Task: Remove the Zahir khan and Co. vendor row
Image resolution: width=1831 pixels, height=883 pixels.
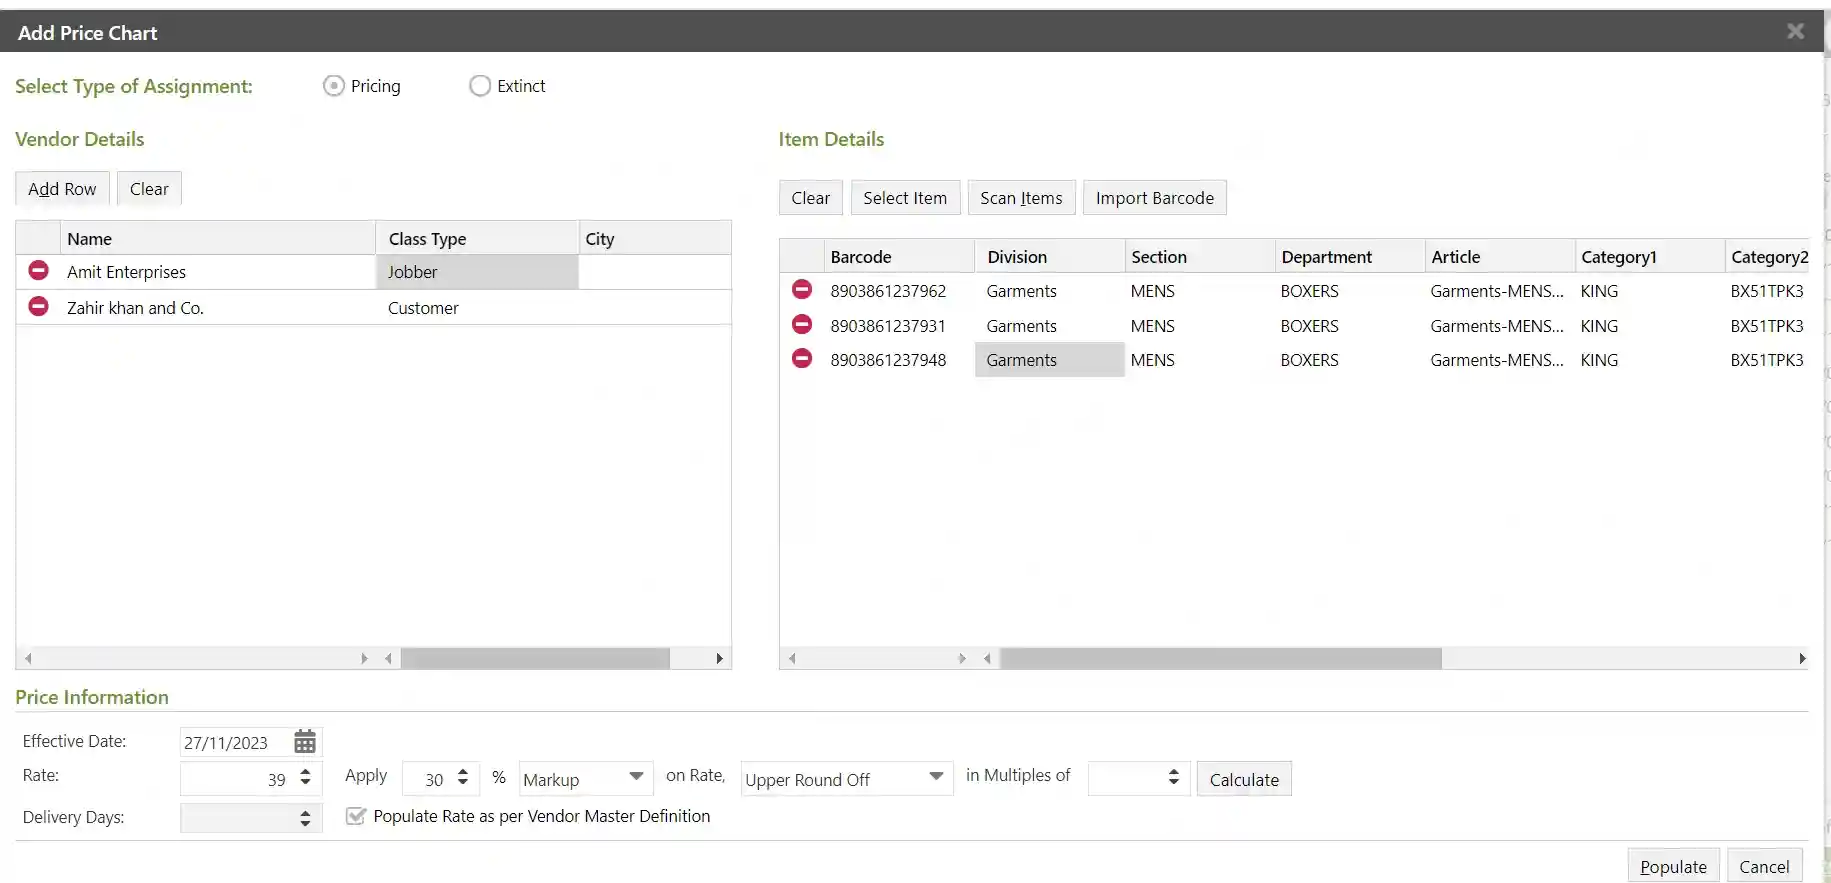Action: point(38,307)
